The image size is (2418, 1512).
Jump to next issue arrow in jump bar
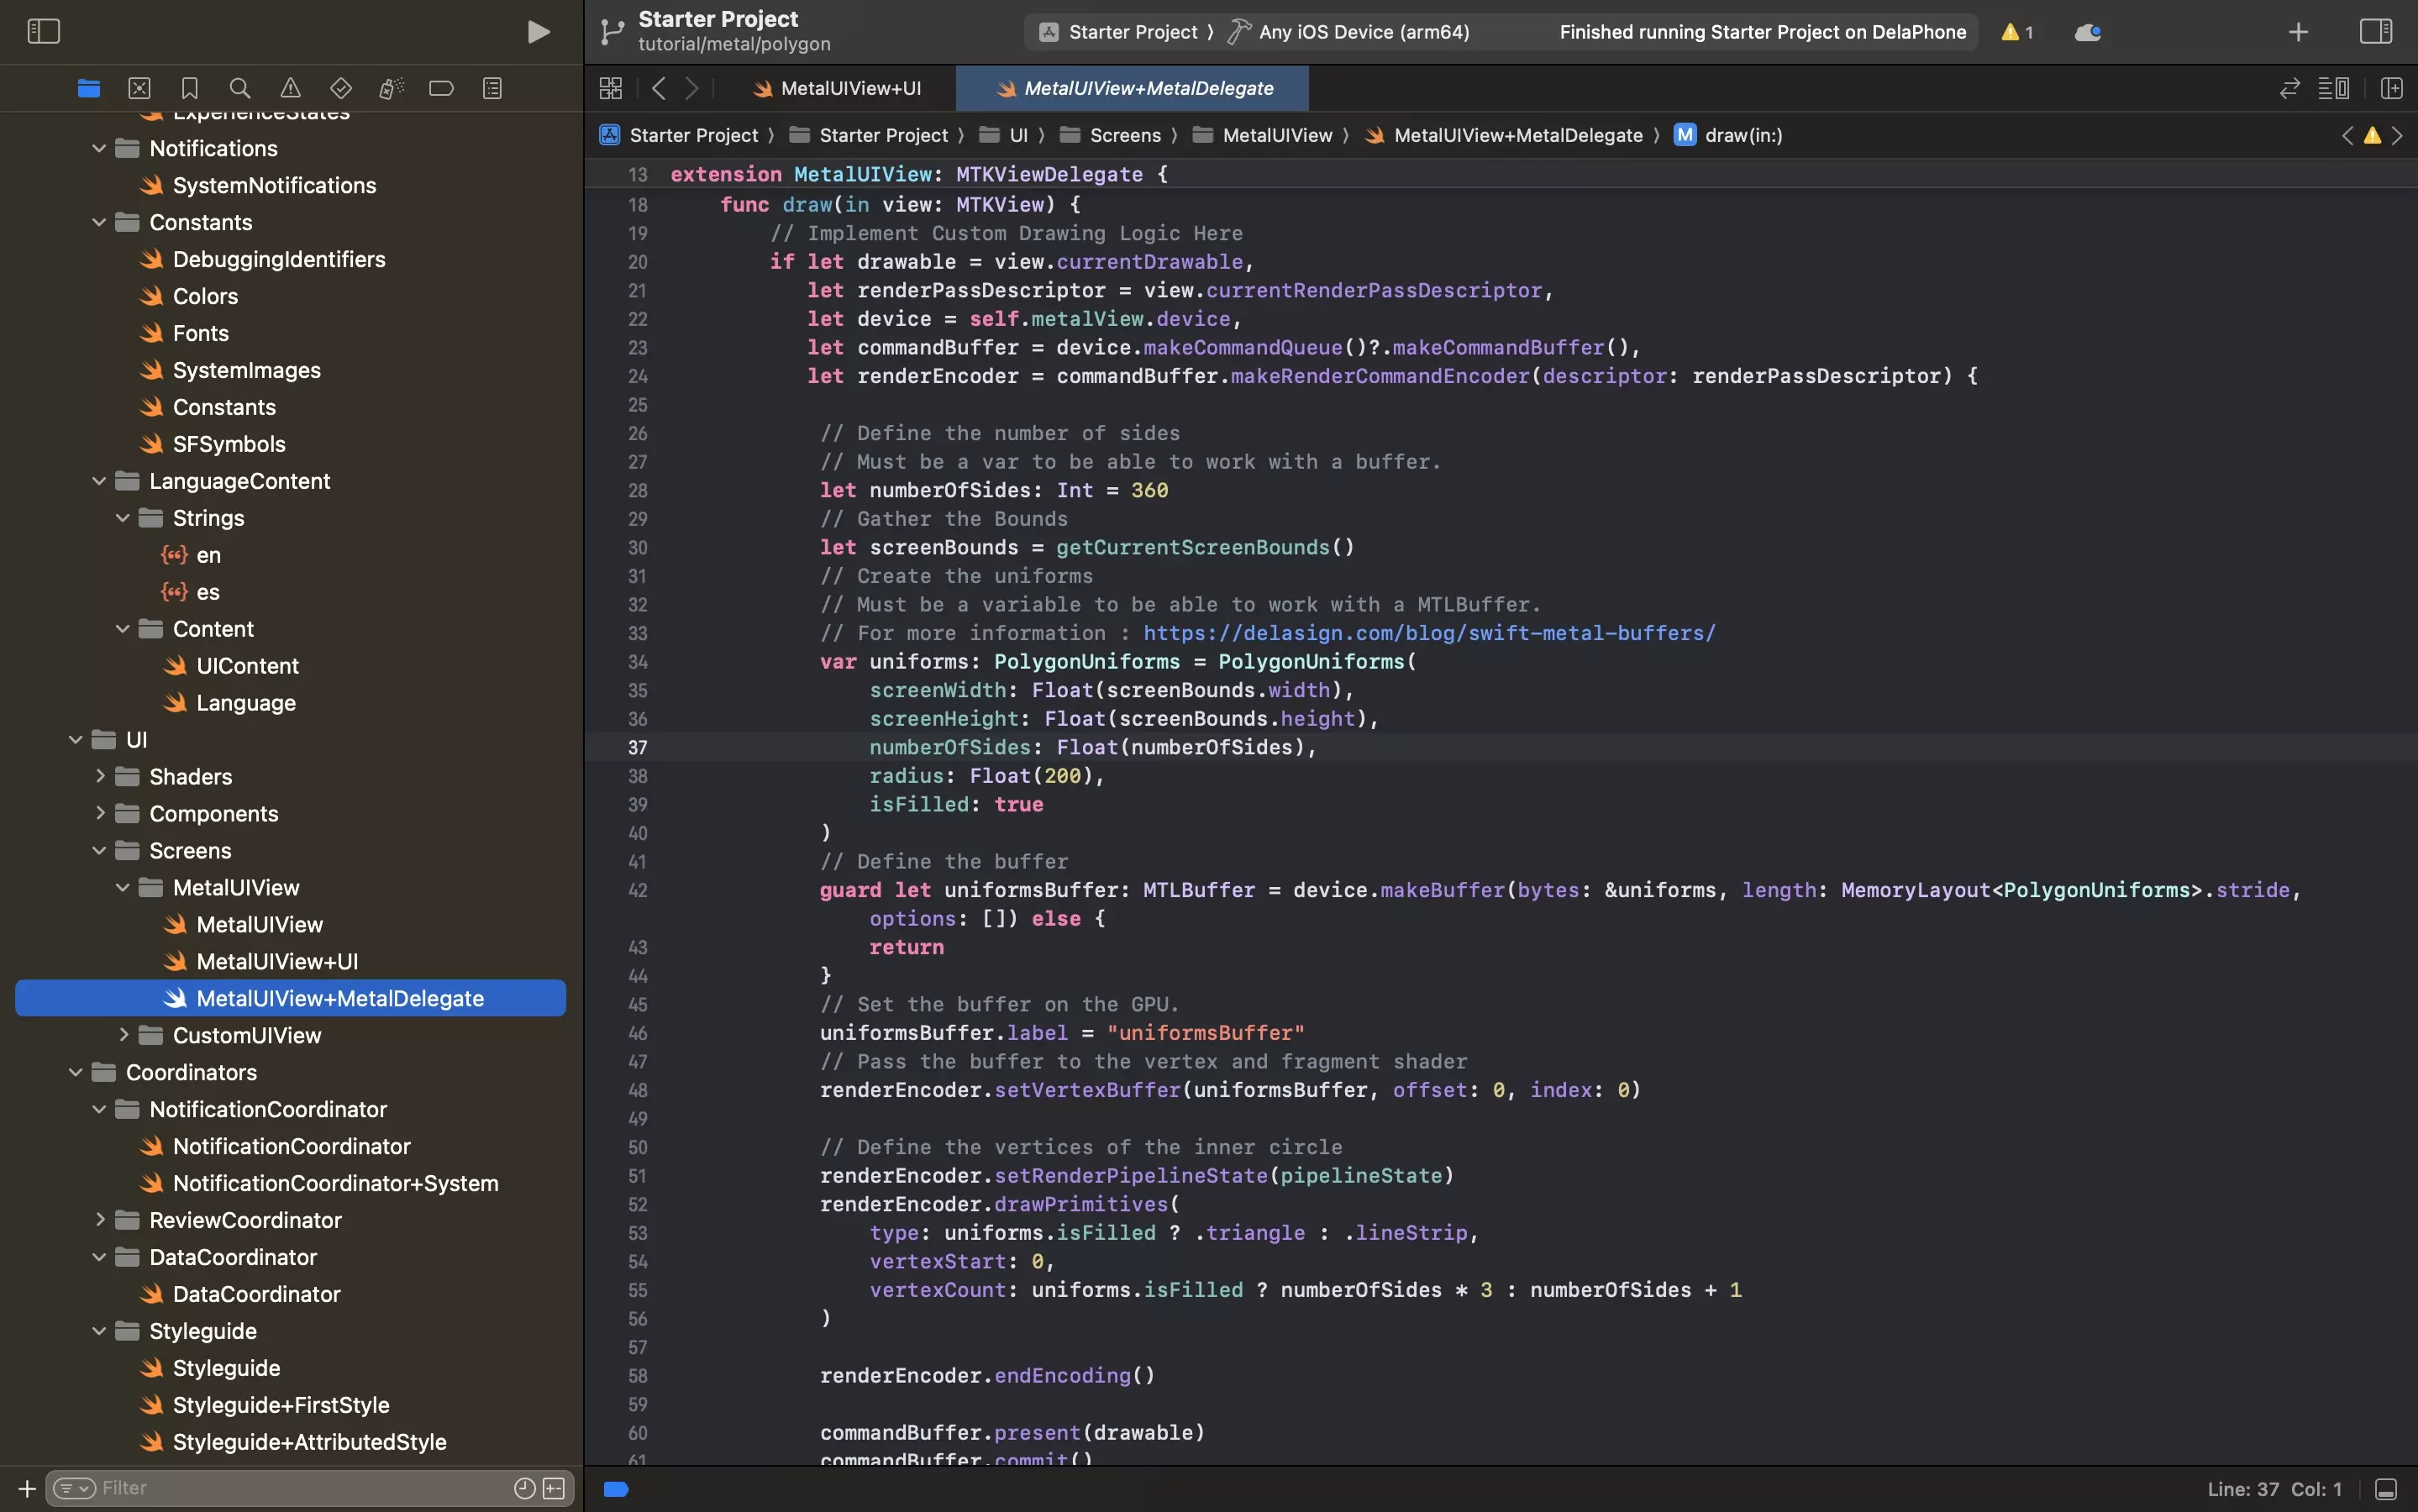click(x=2397, y=135)
